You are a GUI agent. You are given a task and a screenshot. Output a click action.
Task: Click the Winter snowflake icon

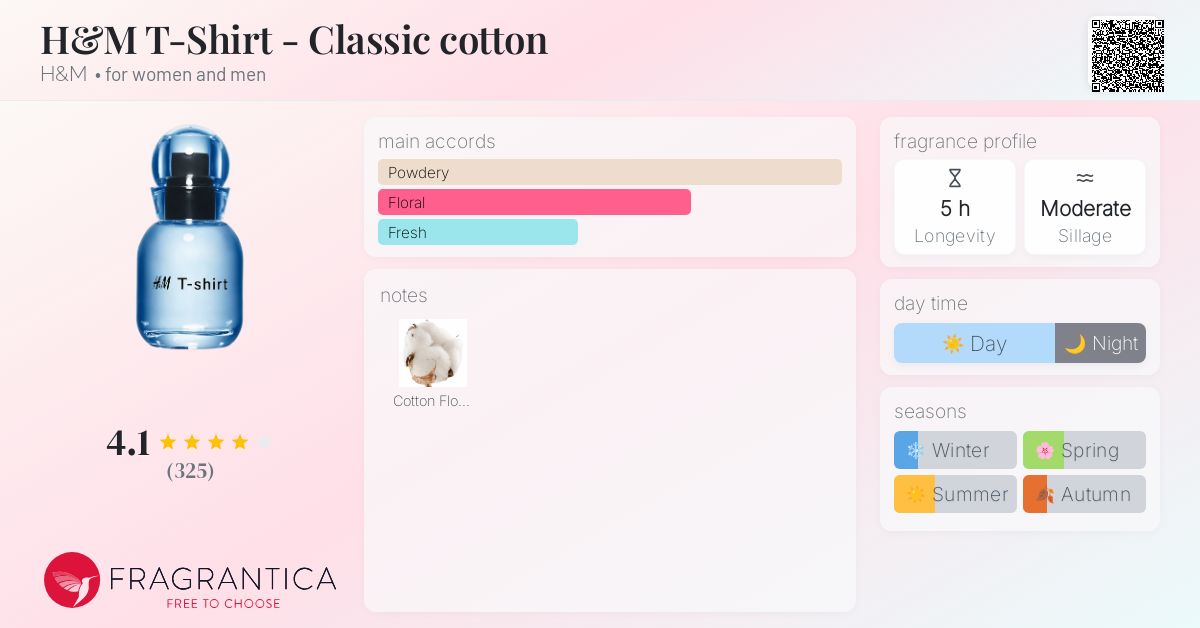tap(913, 450)
